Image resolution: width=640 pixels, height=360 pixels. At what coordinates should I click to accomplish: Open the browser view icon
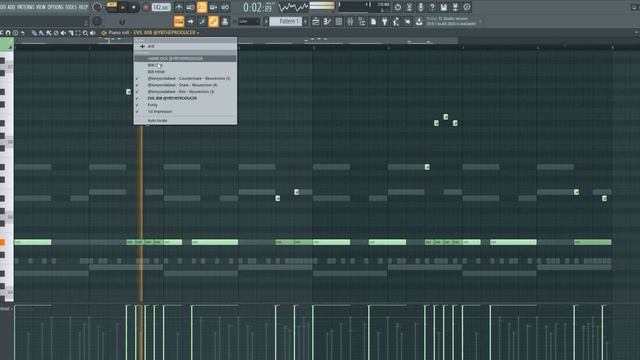(x=362, y=22)
